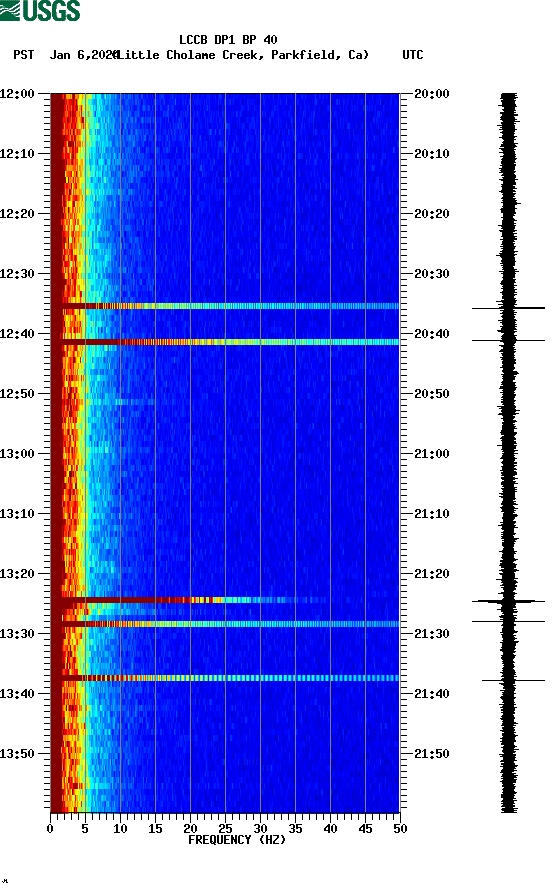
Task: Click the '21:30' UTC time label
Action: 432,634
